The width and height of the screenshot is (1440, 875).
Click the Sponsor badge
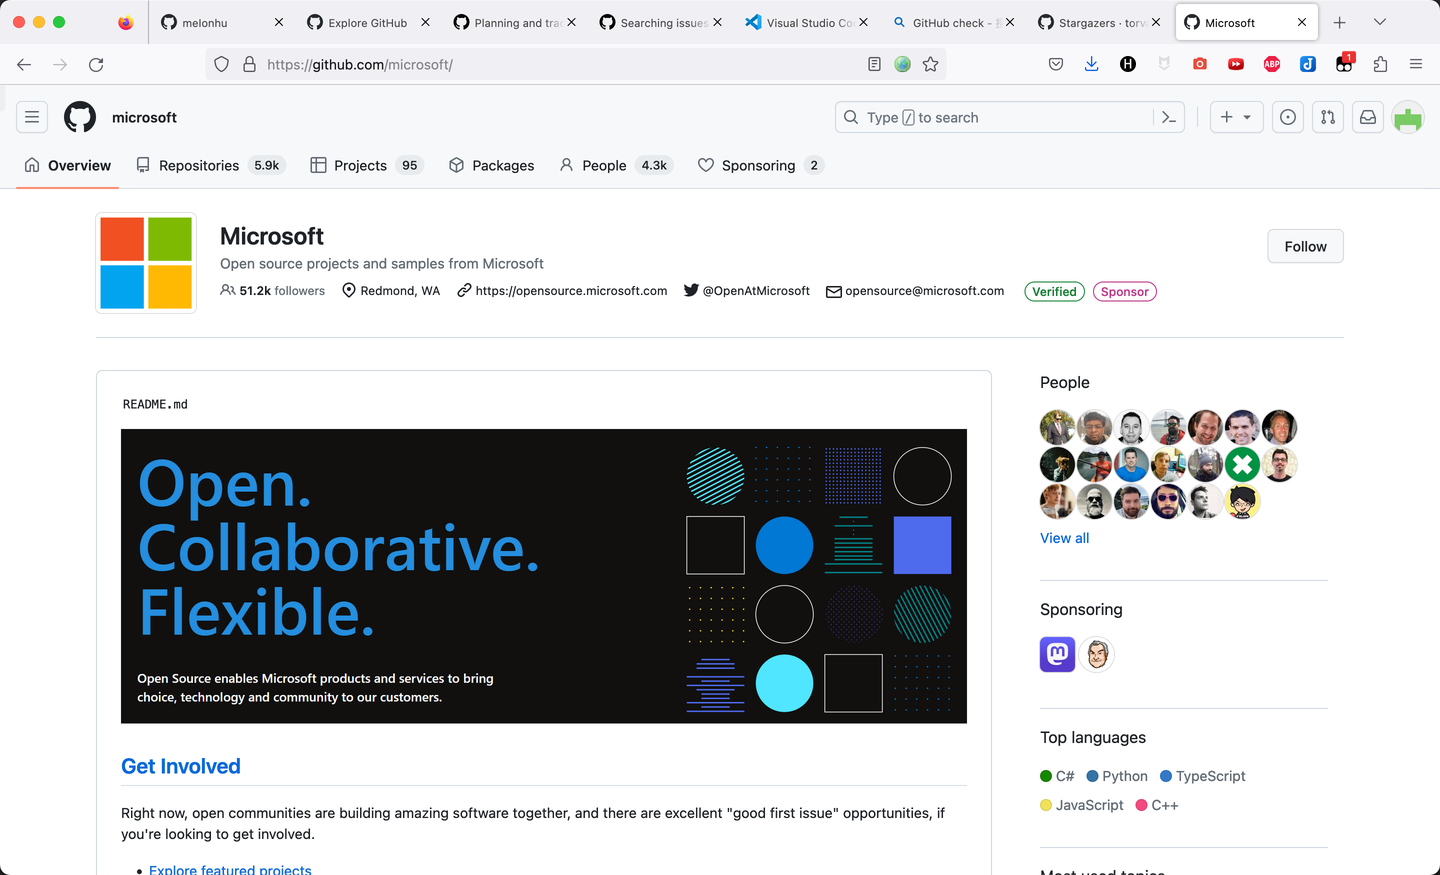(x=1124, y=292)
